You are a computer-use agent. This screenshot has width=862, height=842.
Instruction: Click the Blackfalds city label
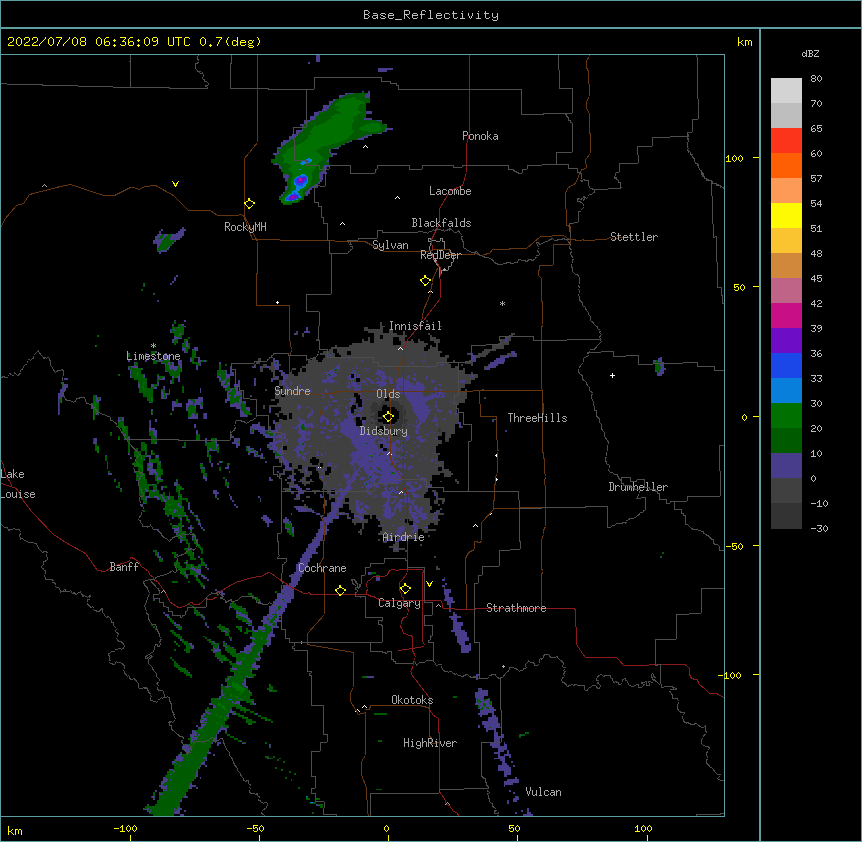click(x=441, y=223)
